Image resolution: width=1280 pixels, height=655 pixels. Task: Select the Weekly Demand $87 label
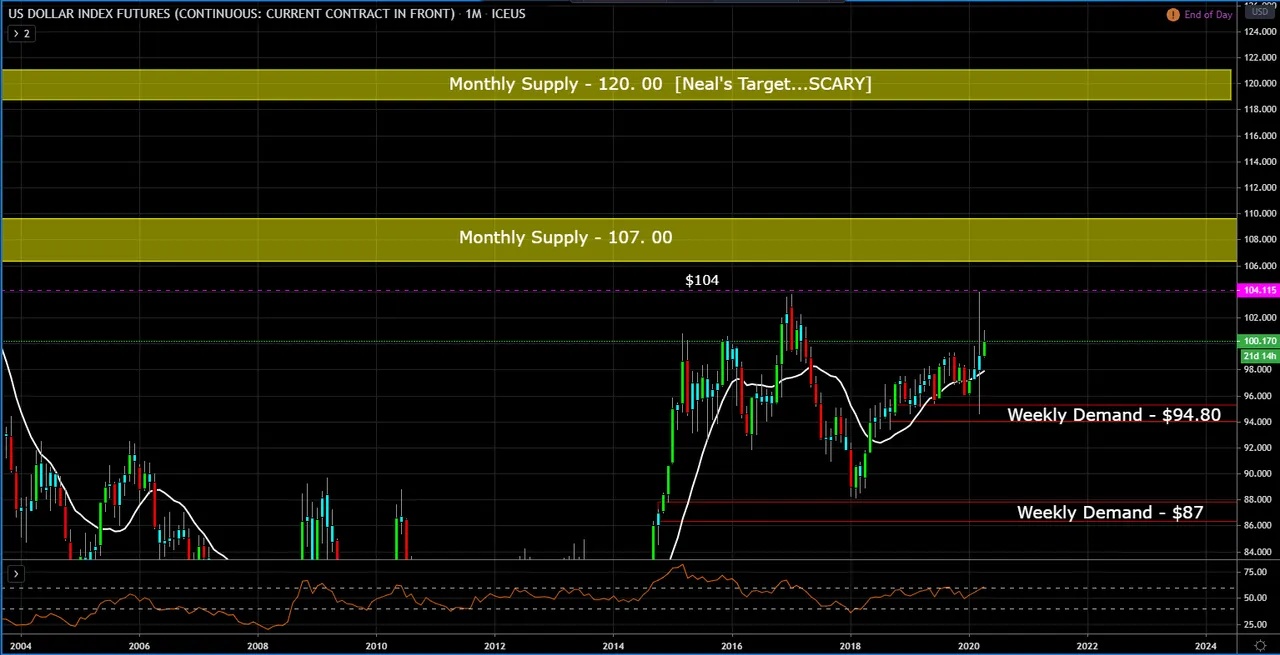(1110, 512)
